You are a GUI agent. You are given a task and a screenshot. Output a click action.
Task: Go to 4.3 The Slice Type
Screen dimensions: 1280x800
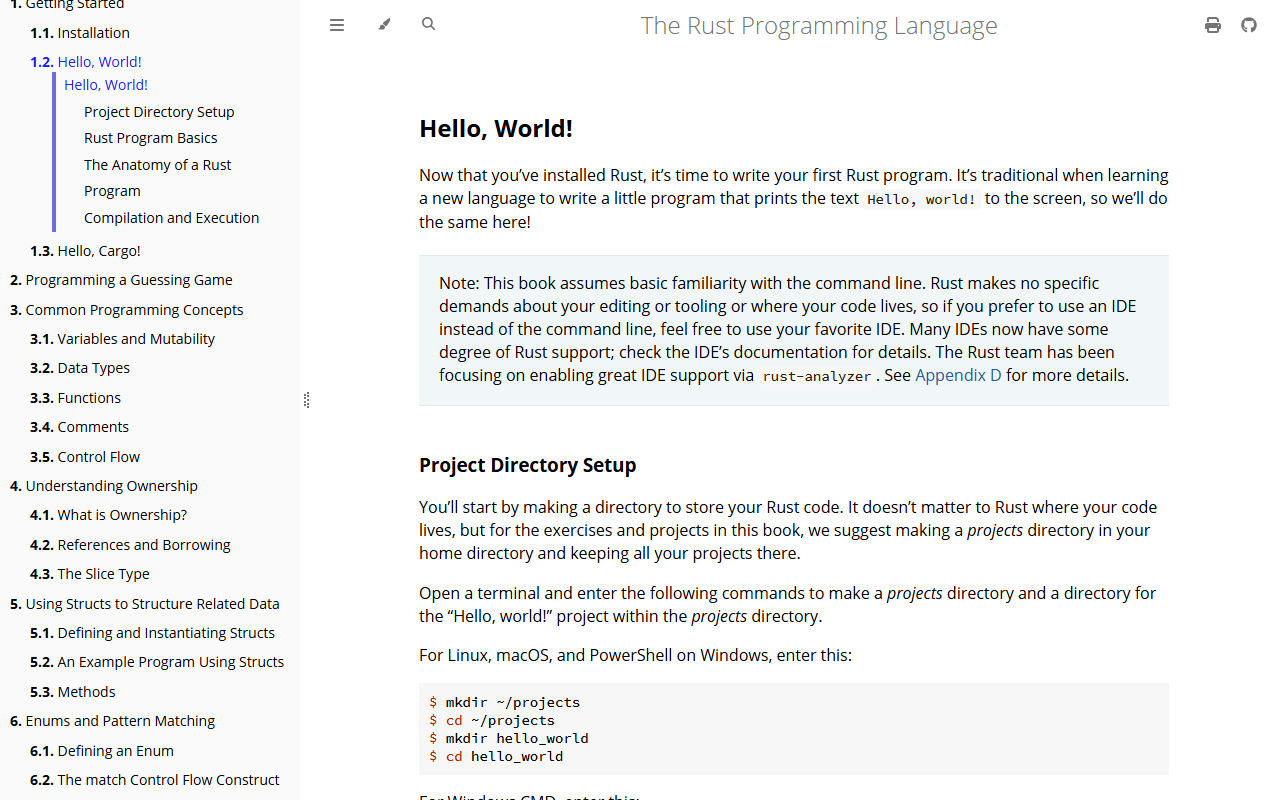pyautogui.click(x=90, y=574)
